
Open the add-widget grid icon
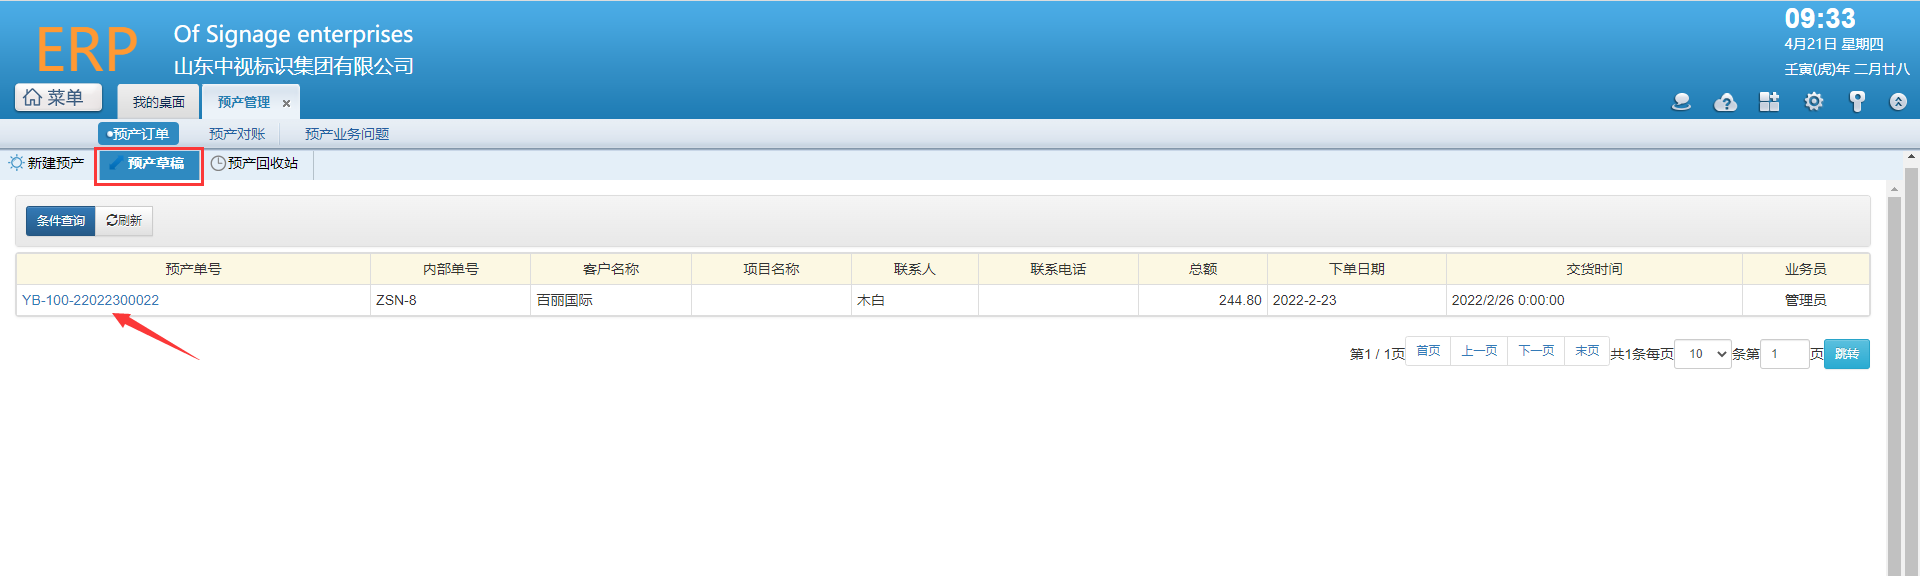coord(1769,101)
